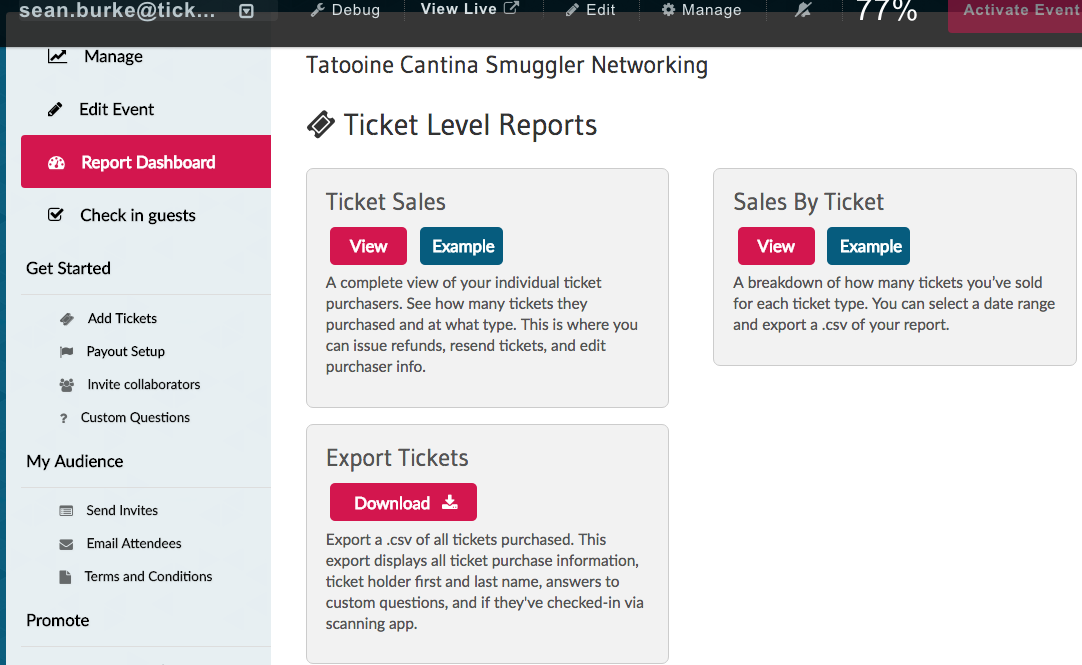Open Check in guests from the sidebar
This screenshot has height=665, width=1082.
point(137,216)
